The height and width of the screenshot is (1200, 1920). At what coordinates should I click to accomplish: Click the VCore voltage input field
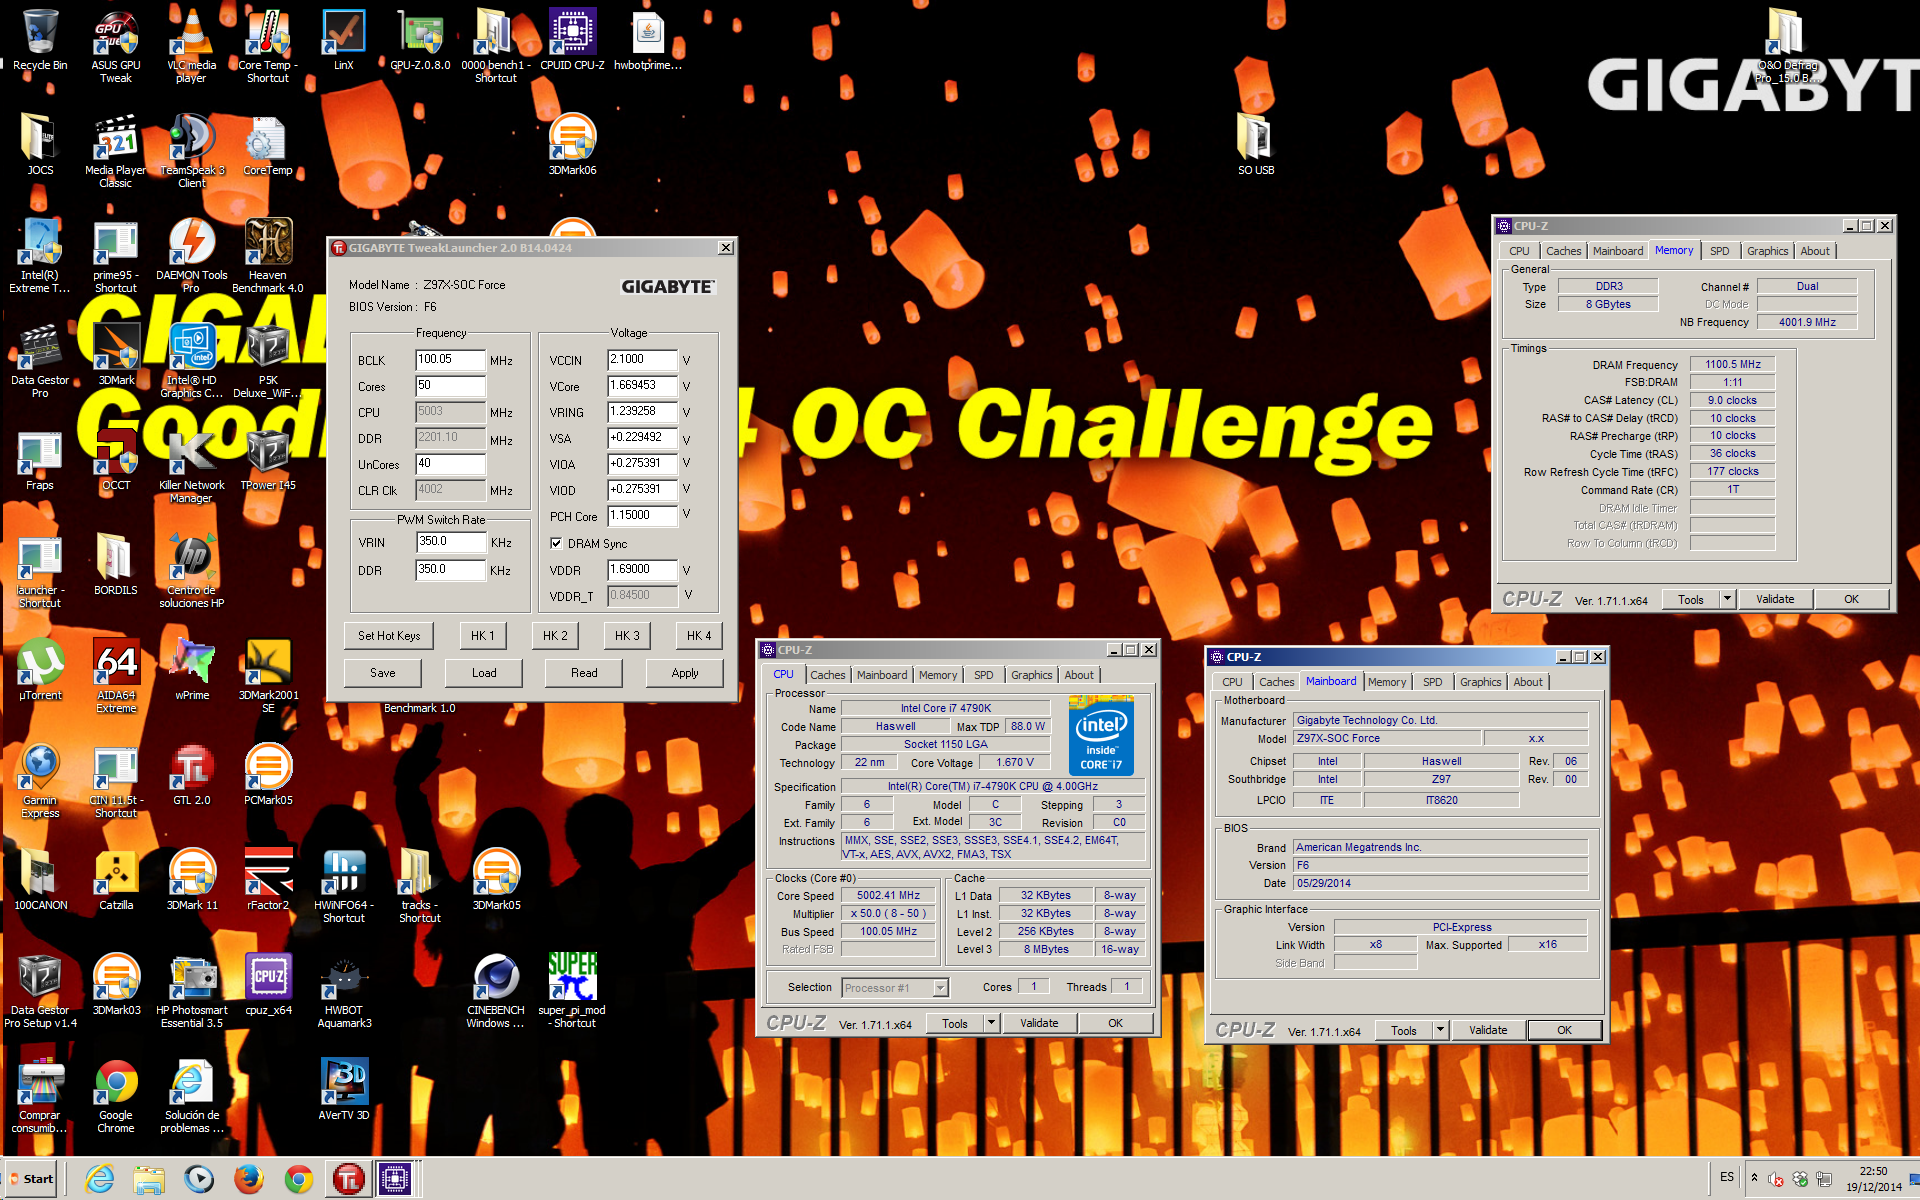click(642, 386)
